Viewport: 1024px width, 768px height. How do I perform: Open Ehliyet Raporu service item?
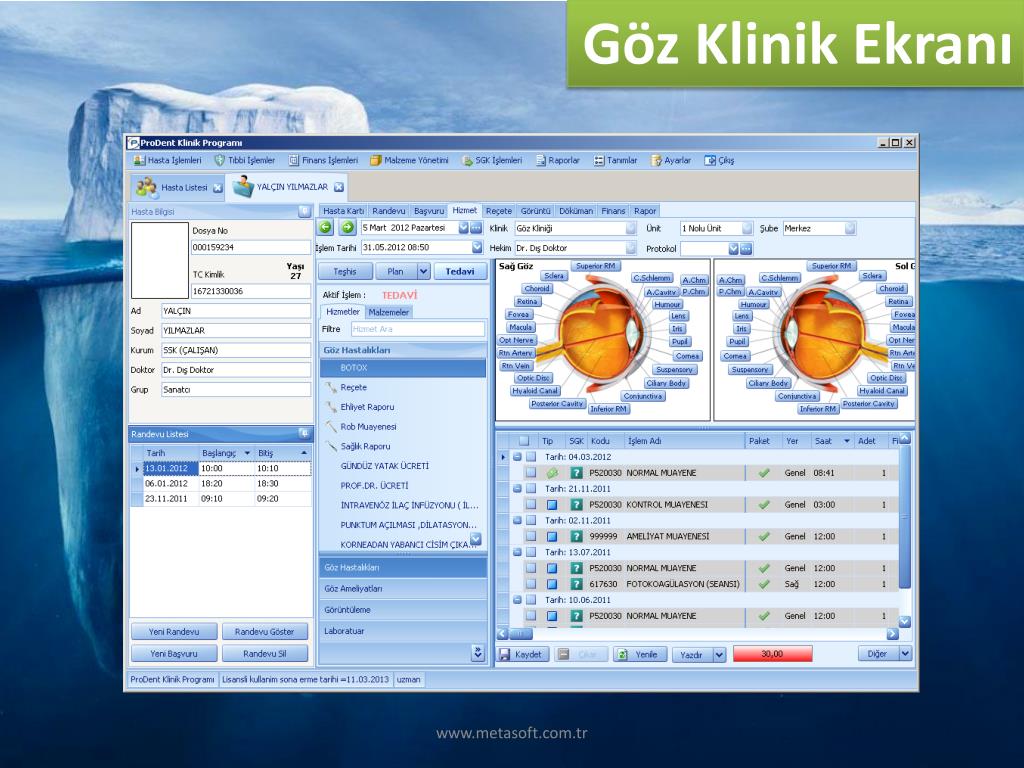[367, 407]
